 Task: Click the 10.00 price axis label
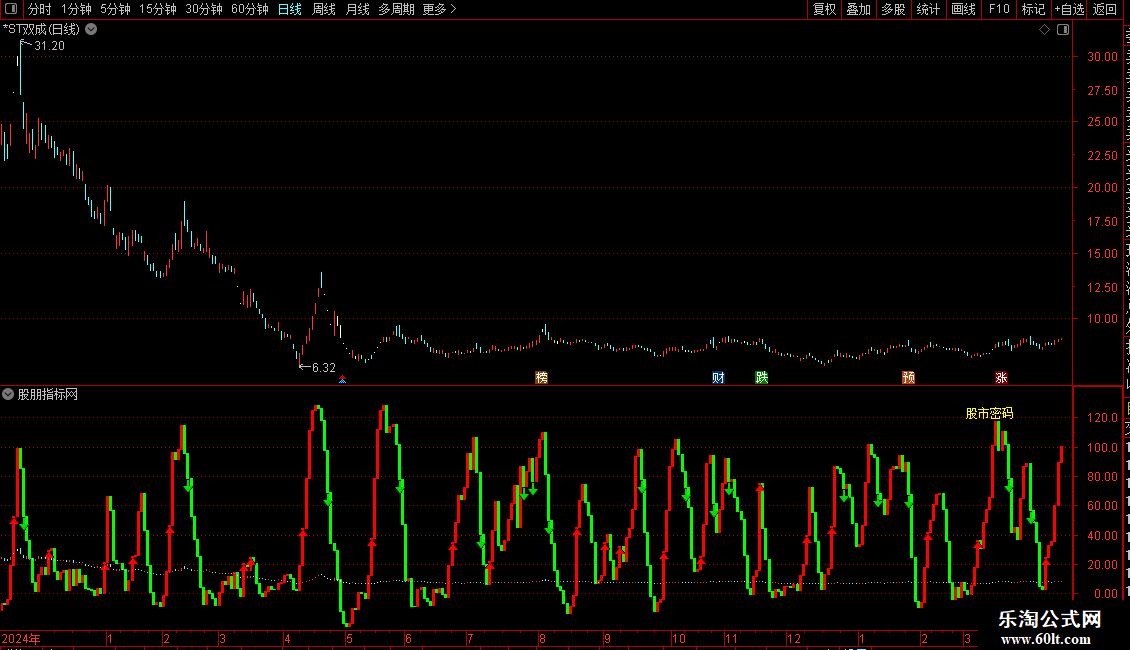(1103, 319)
